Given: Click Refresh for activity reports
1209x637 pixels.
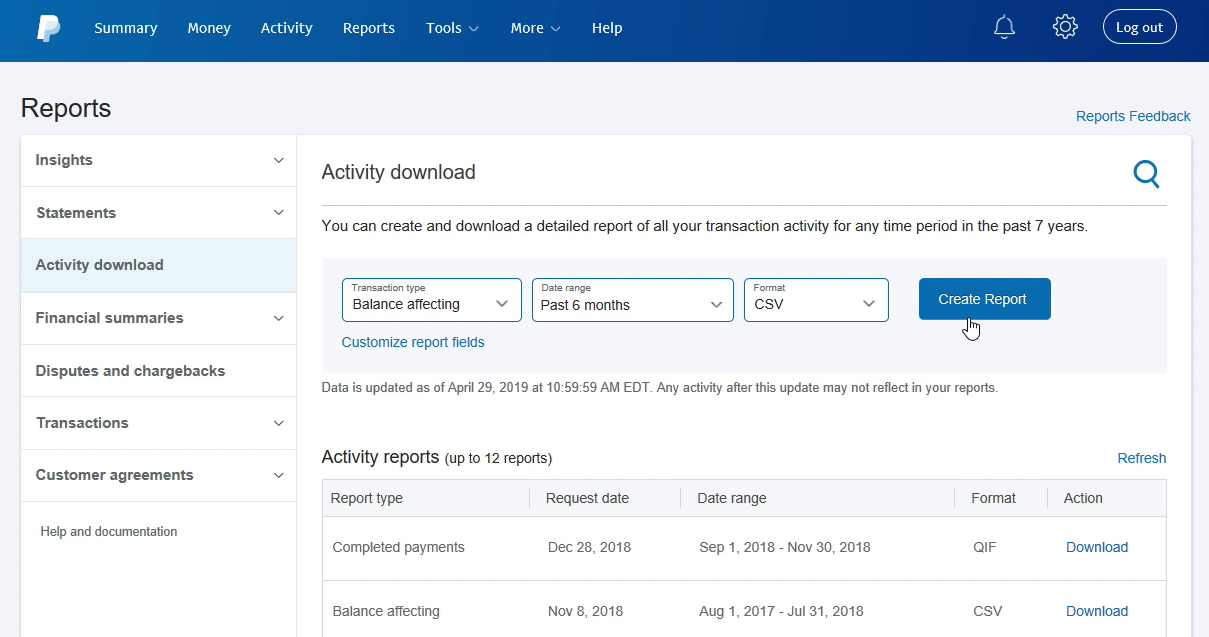Looking at the screenshot, I should tap(1142, 458).
